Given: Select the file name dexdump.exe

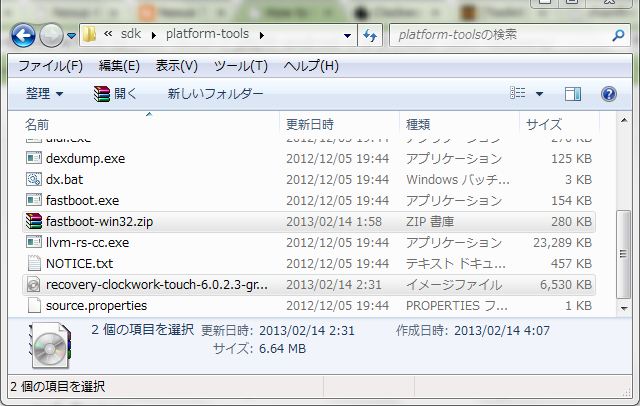Looking at the screenshot, I should 85,158.
